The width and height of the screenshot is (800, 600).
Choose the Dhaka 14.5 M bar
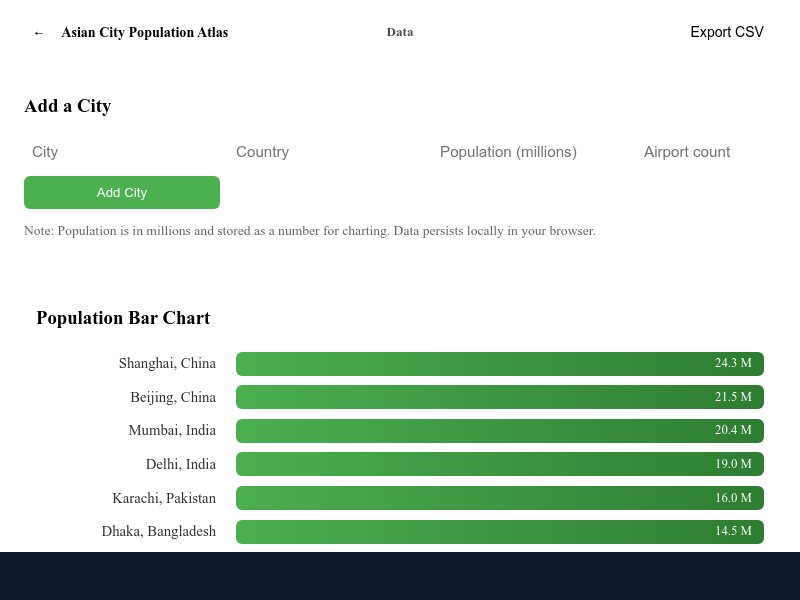pos(500,532)
